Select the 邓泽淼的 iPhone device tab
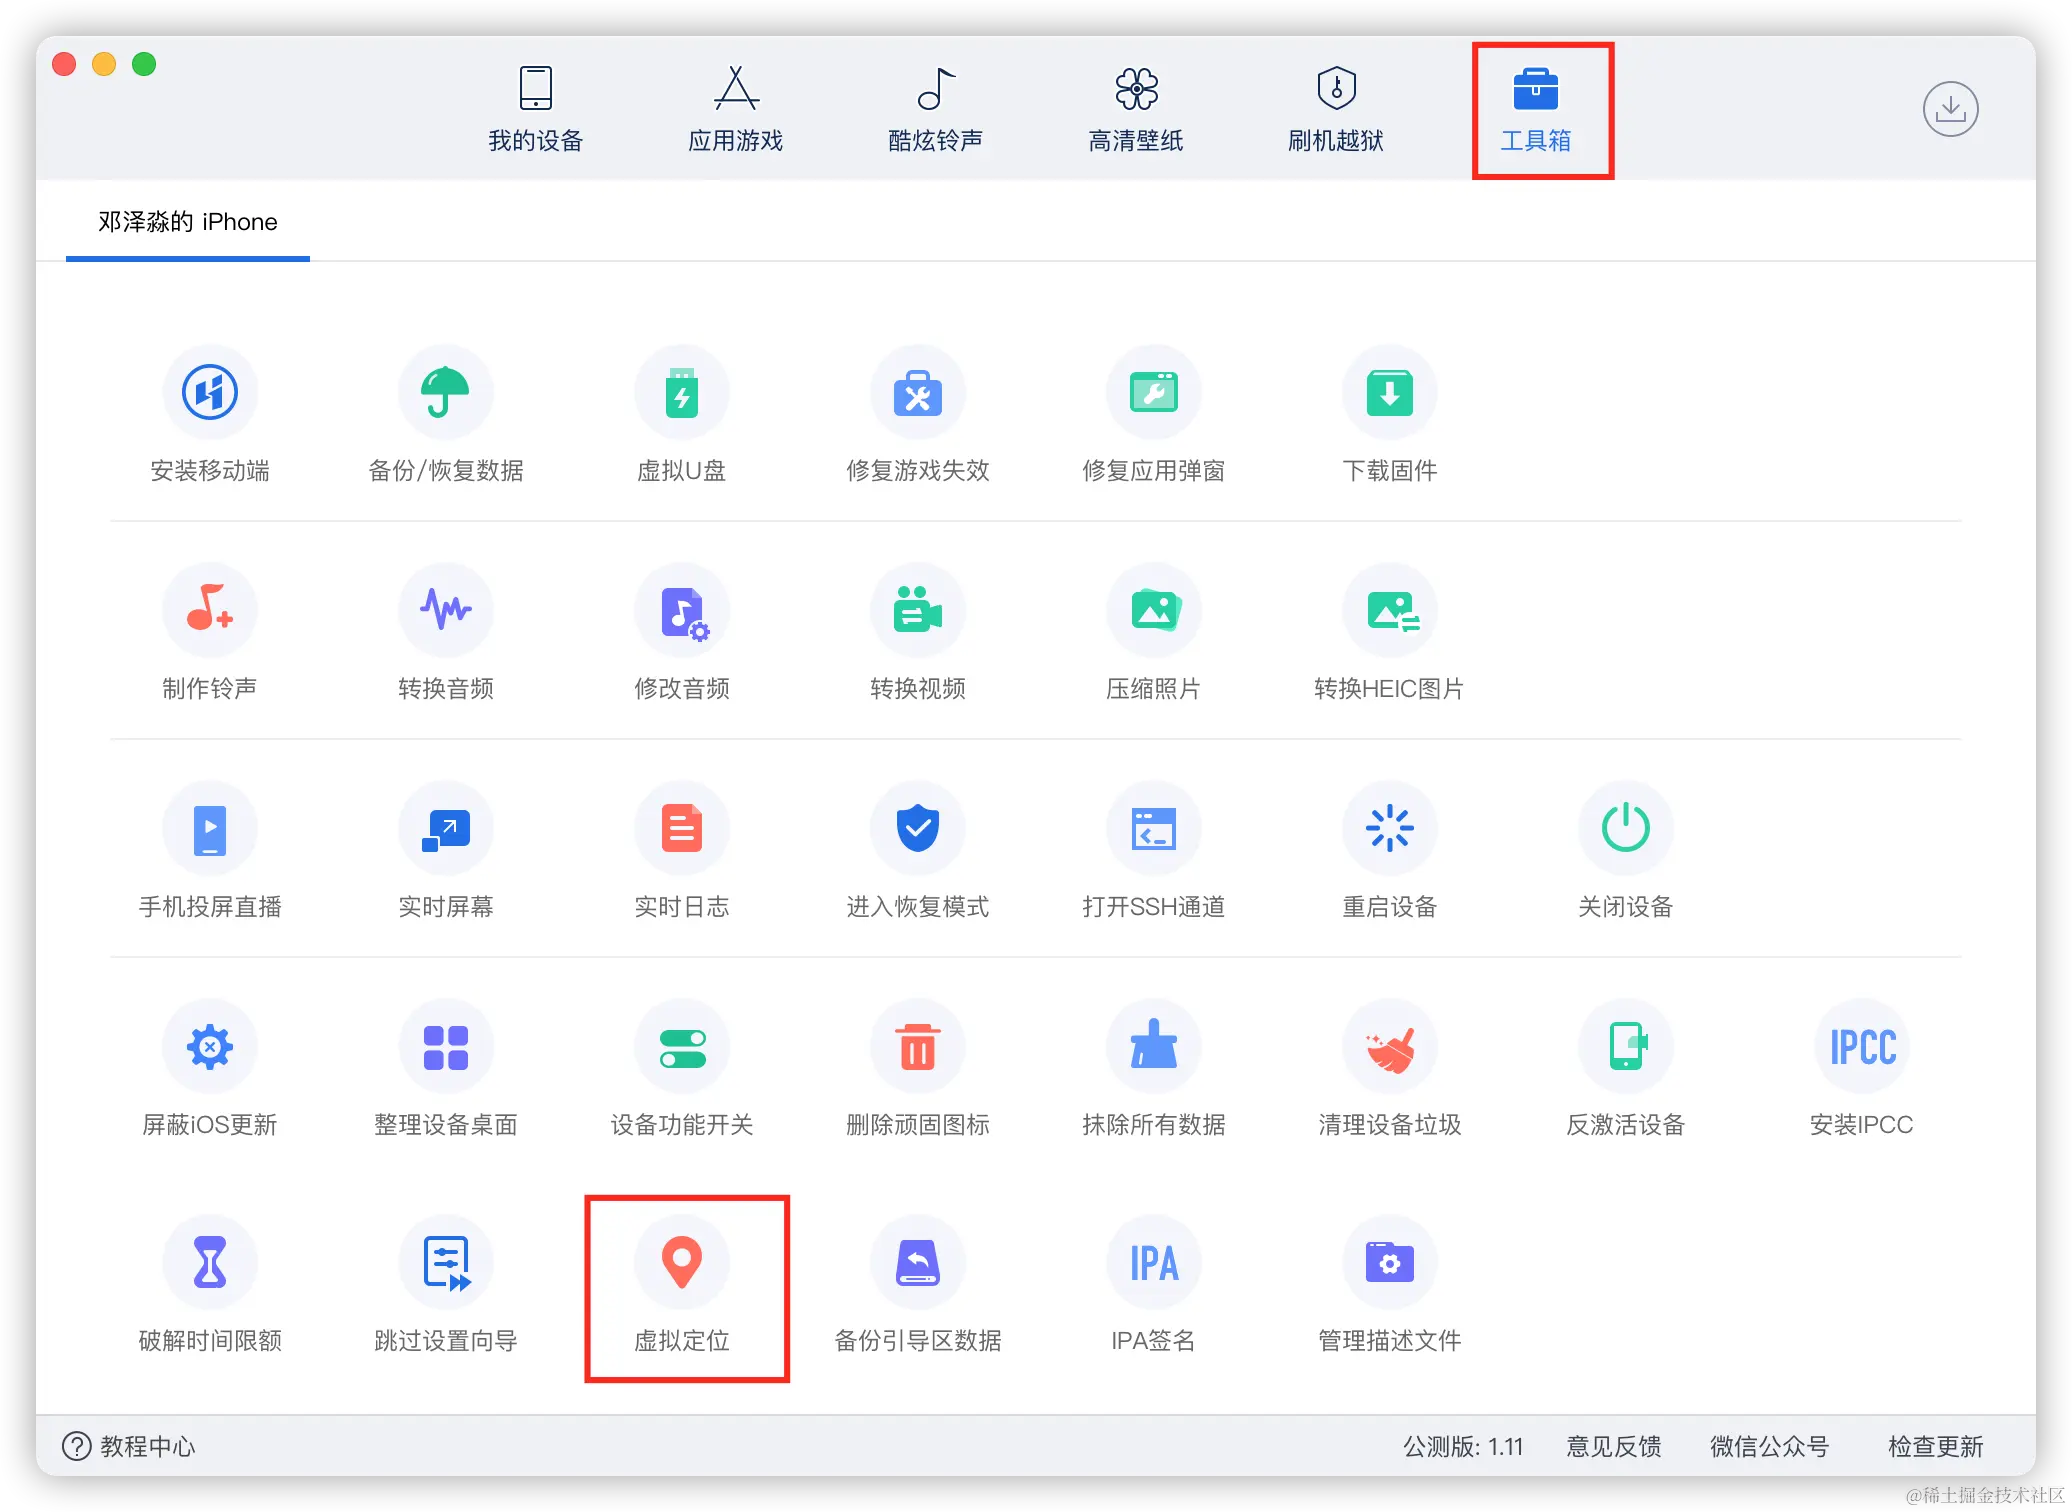Viewport: 2072px width, 1512px height. click(188, 222)
